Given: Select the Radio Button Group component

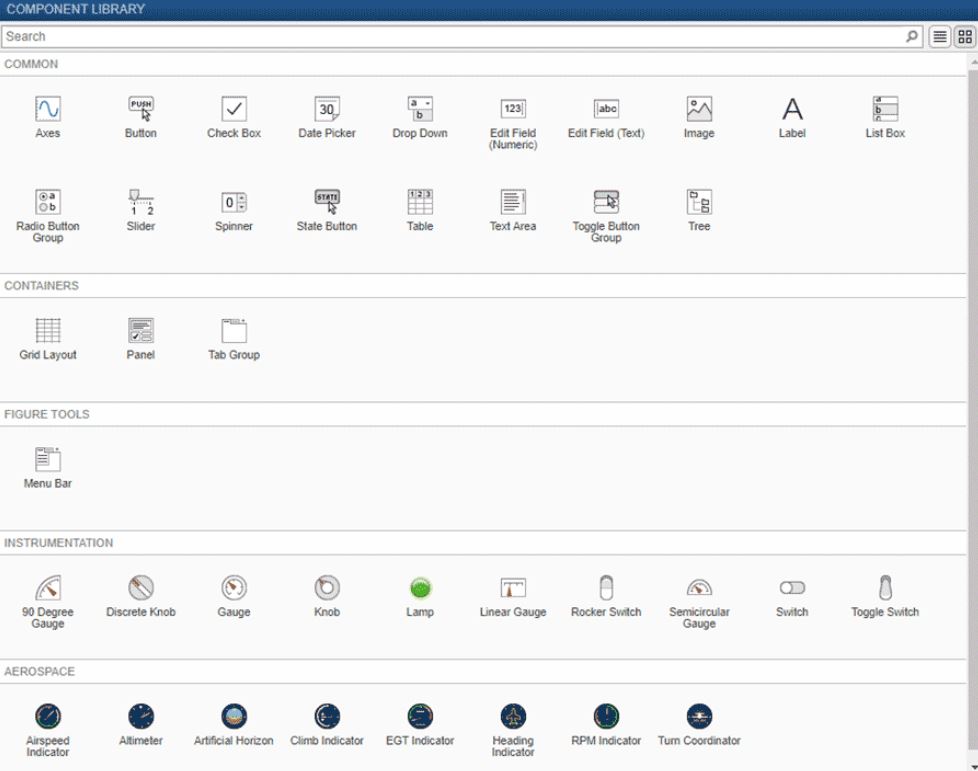Looking at the screenshot, I should (x=47, y=200).
